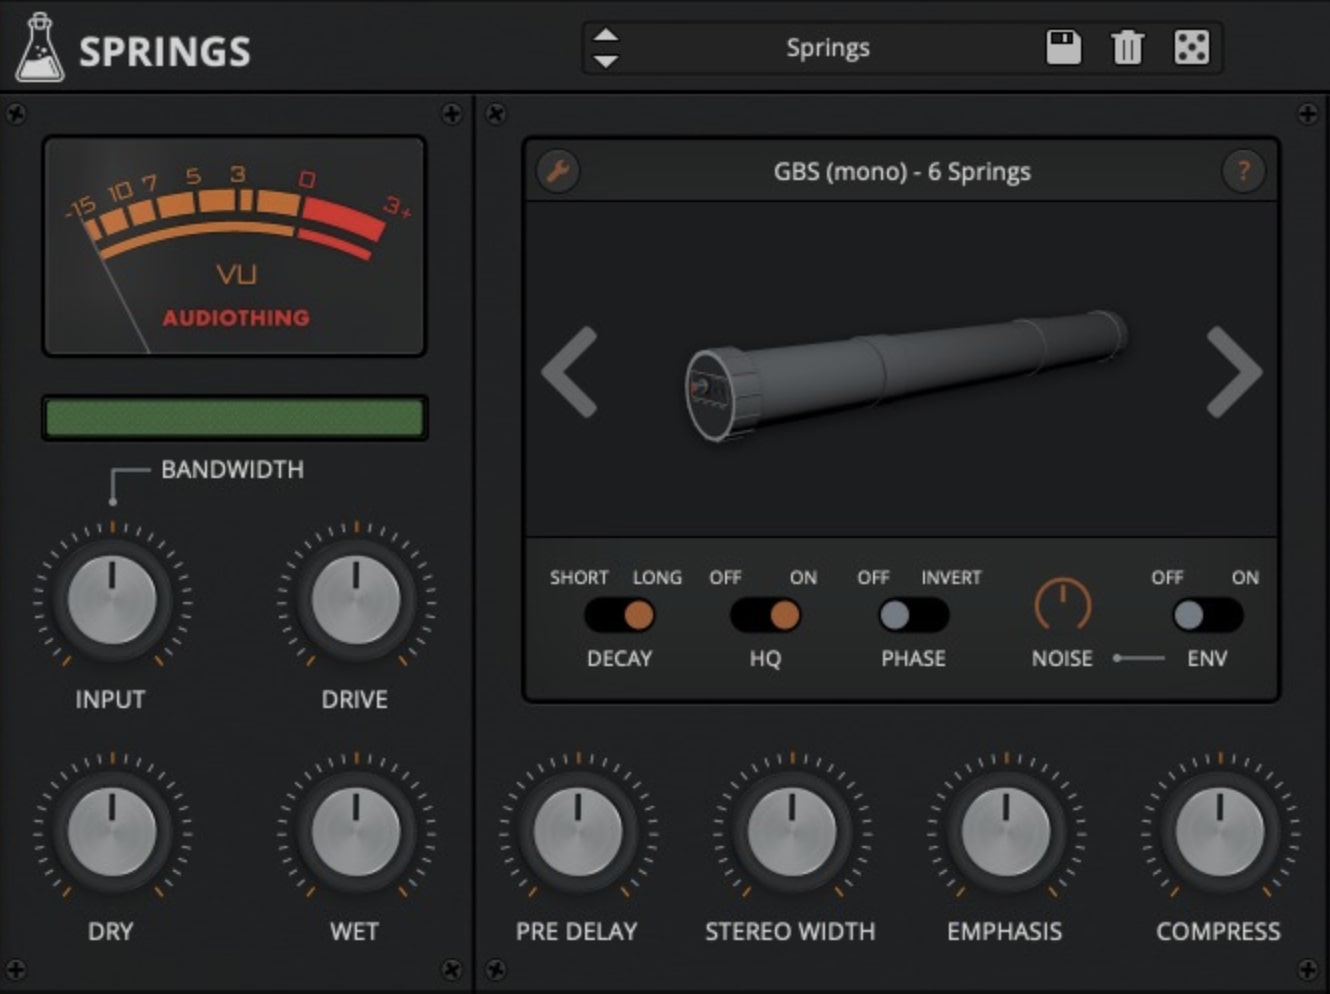Open settings with the wrench icon
1330x994 pixels.
558,171
